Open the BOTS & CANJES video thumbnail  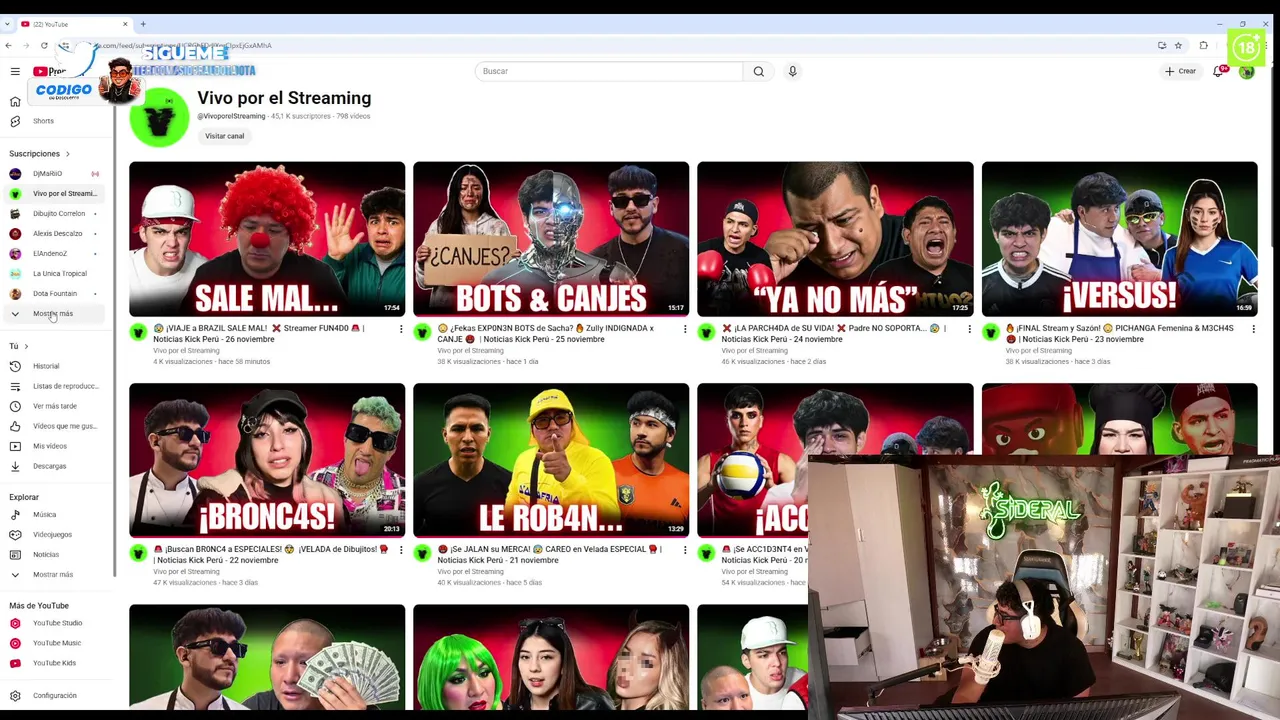coord(551,239)
